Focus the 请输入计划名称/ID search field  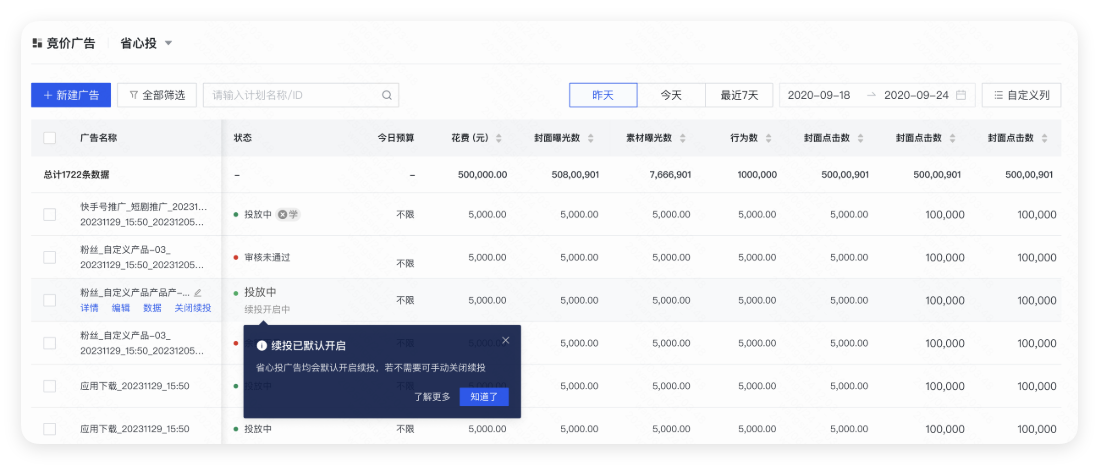coord(301,95)
